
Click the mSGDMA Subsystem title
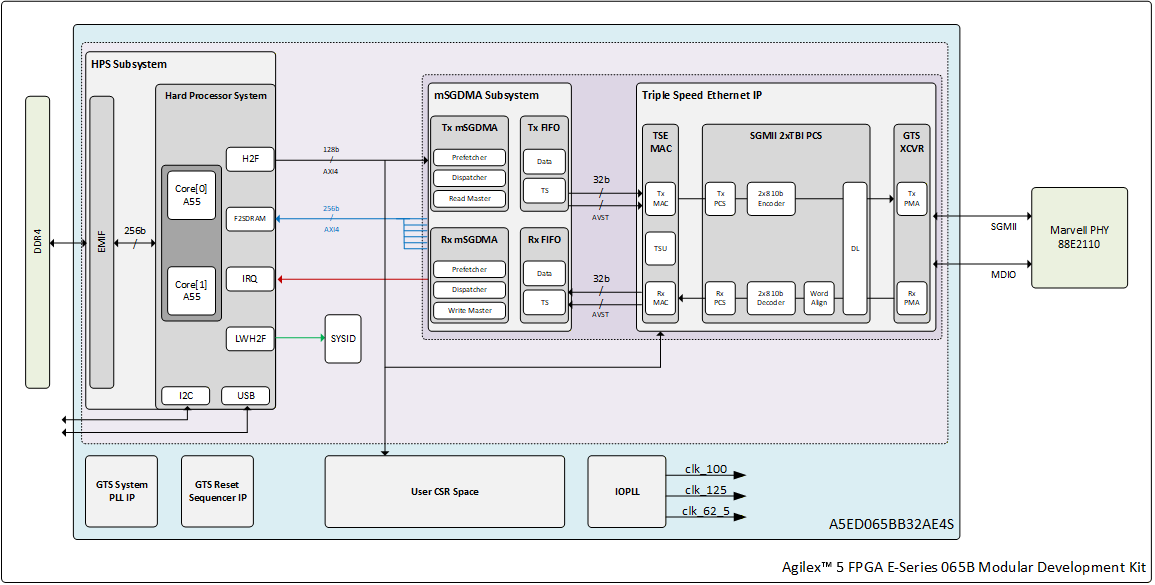tap(486, 95)
